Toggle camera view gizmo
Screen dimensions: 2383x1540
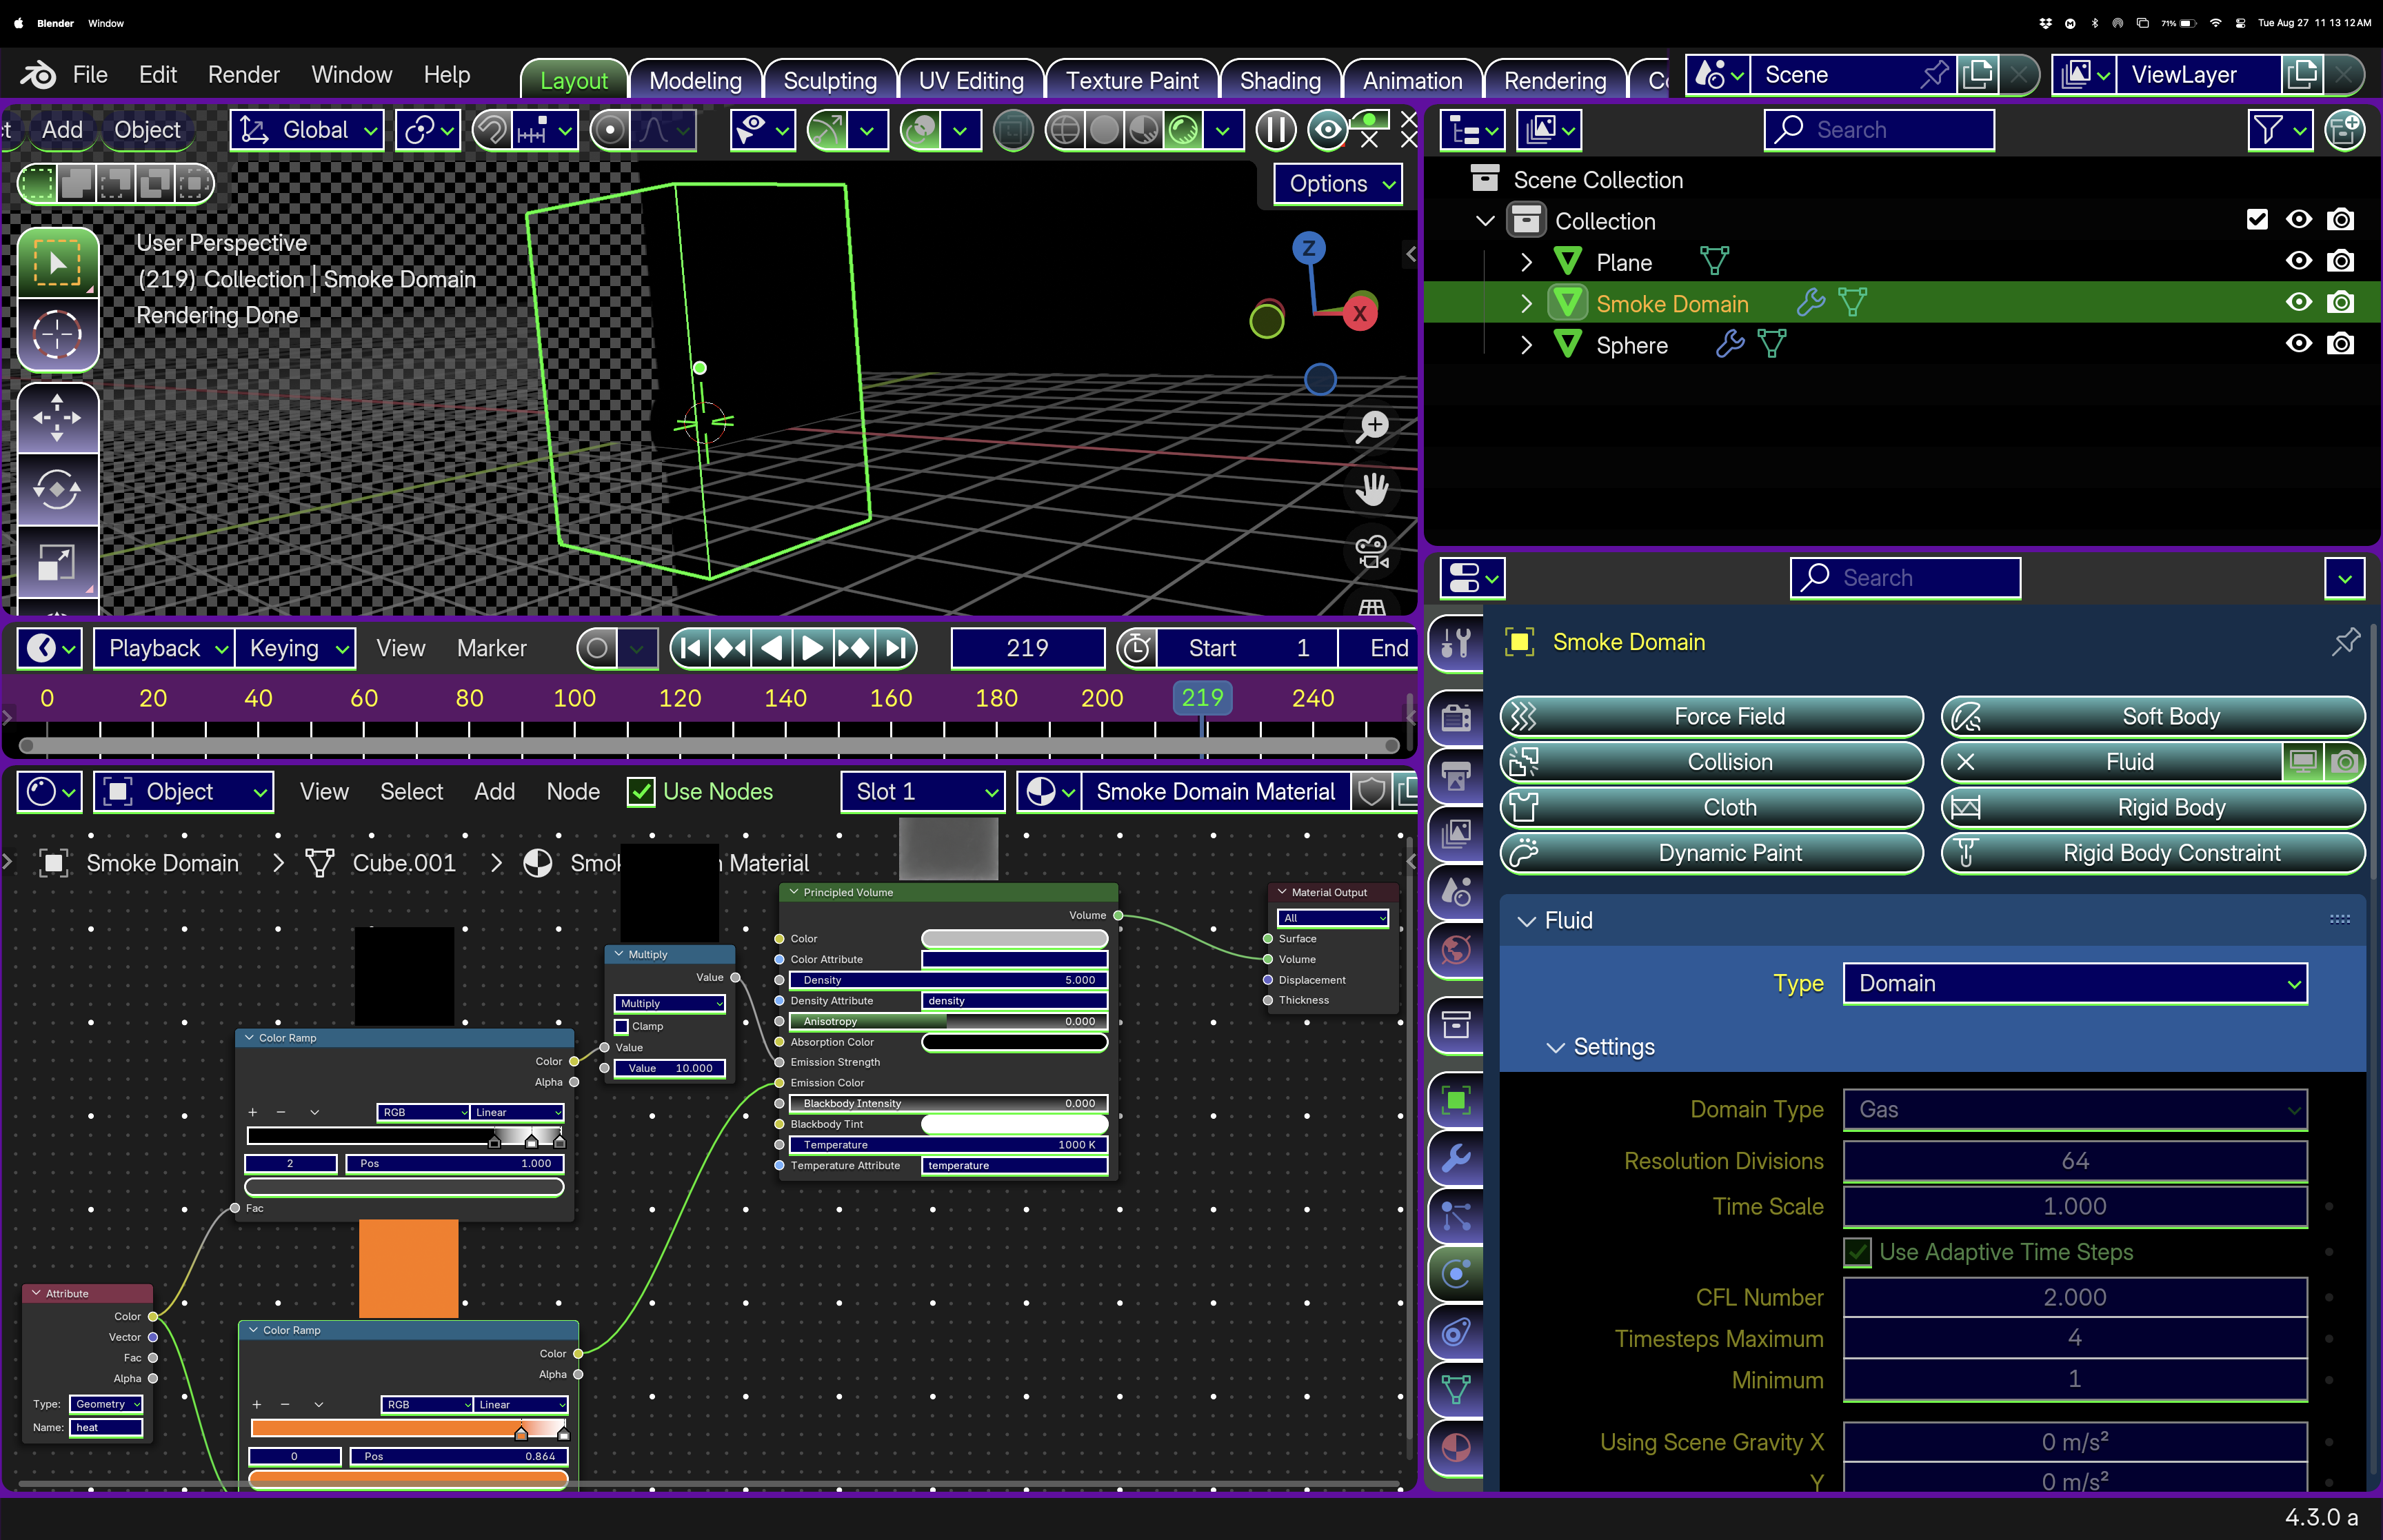[x=1372, y=551]
